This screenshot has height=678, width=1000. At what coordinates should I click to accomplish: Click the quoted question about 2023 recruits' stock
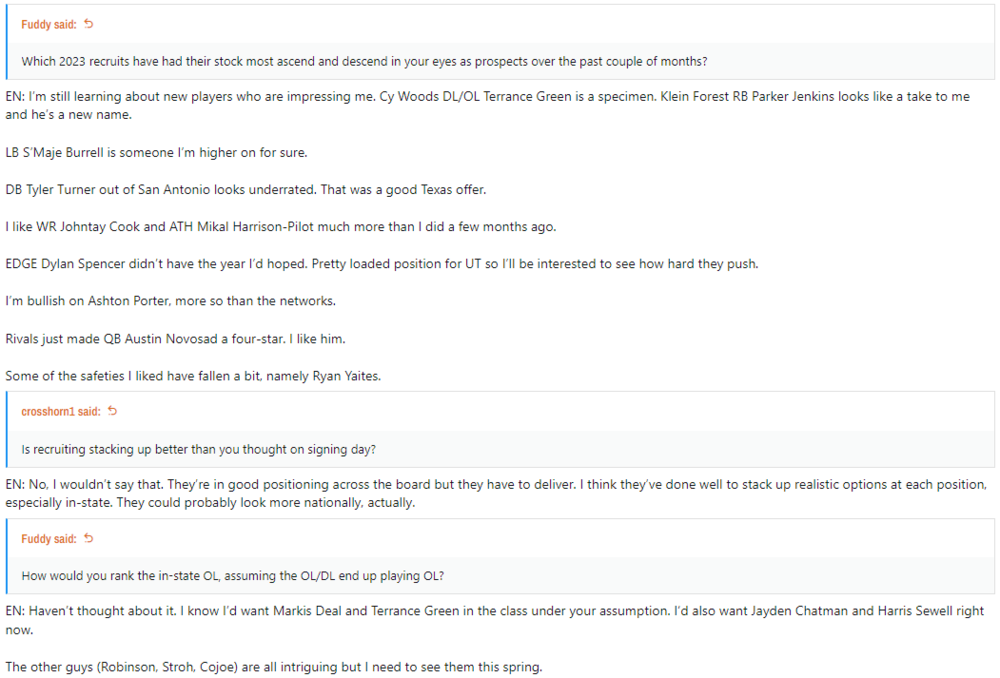[x=365, y=61]
